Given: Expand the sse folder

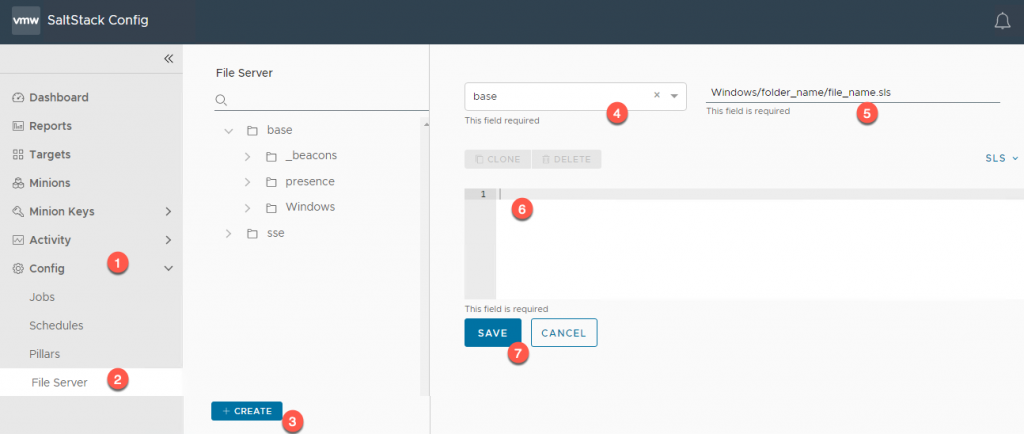Looking at the screenshot, I should pyautogui.click(x=229, y=234).
